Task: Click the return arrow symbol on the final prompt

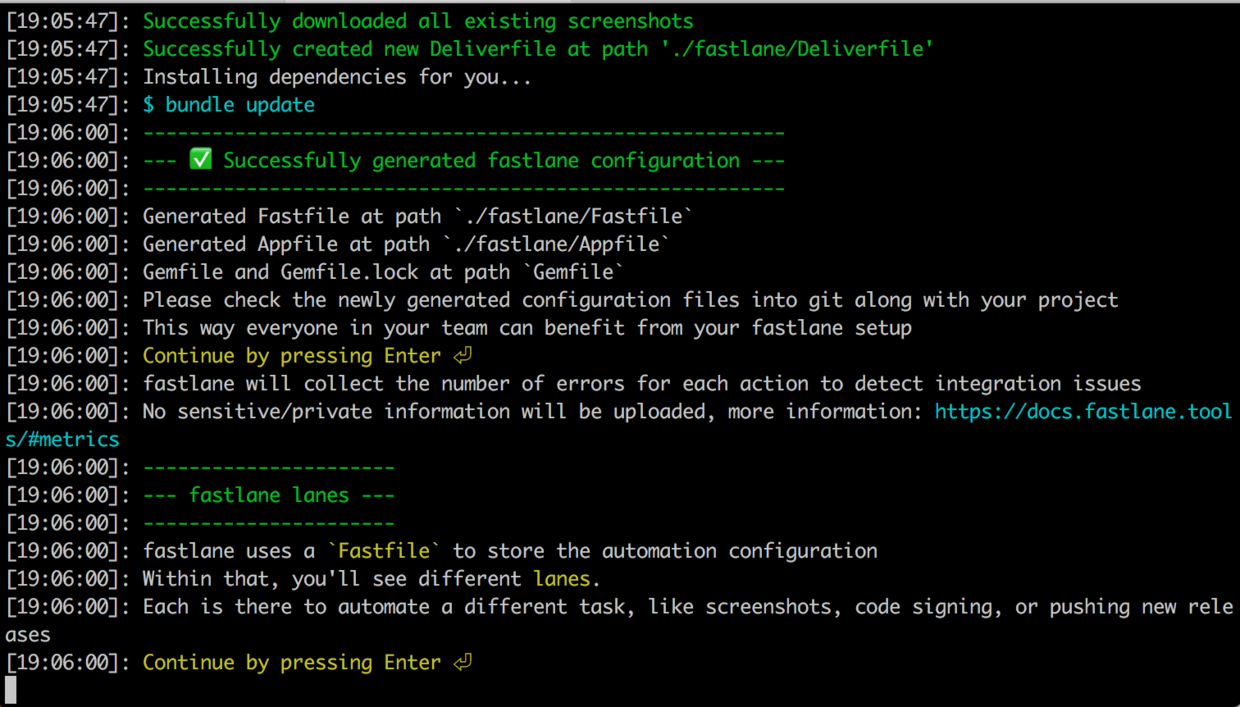Action: click(462, 662)
